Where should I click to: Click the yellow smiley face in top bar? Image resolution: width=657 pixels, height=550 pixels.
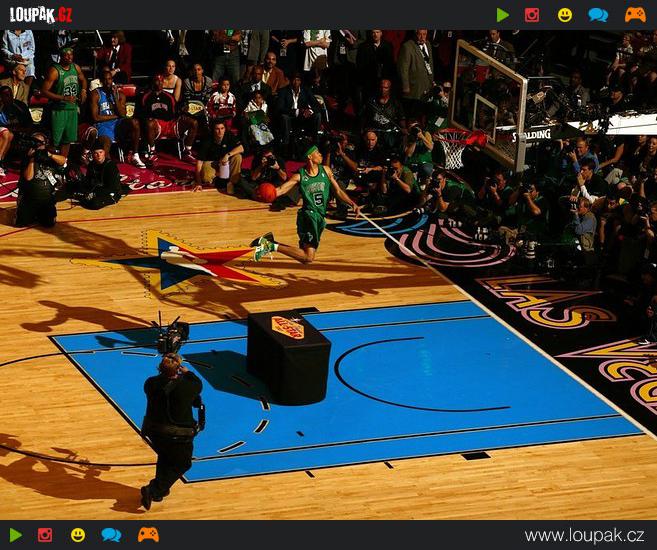565,15
